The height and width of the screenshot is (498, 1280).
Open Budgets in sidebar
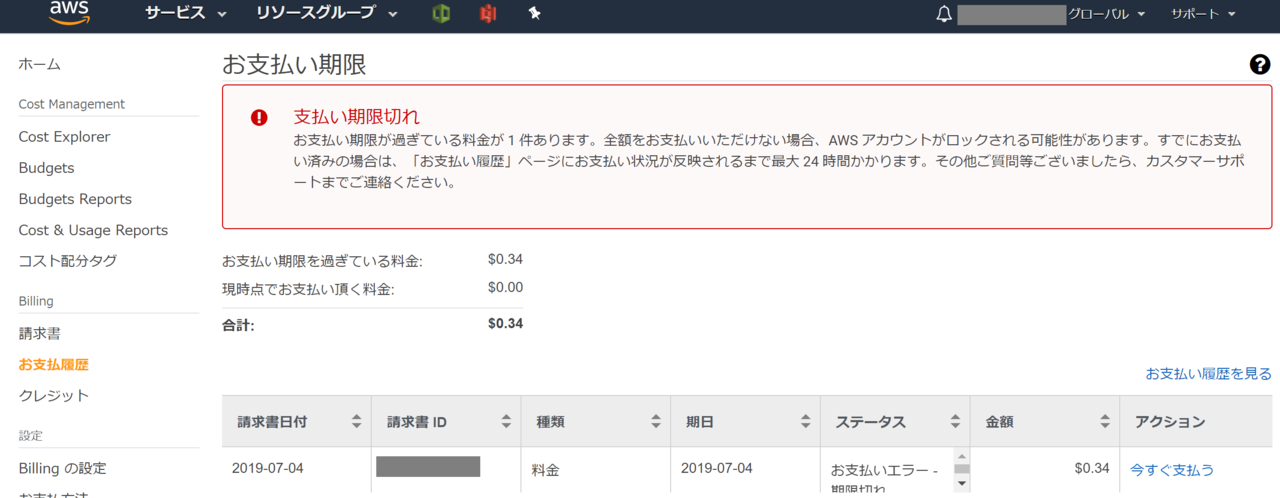click(x=46, y=168)
